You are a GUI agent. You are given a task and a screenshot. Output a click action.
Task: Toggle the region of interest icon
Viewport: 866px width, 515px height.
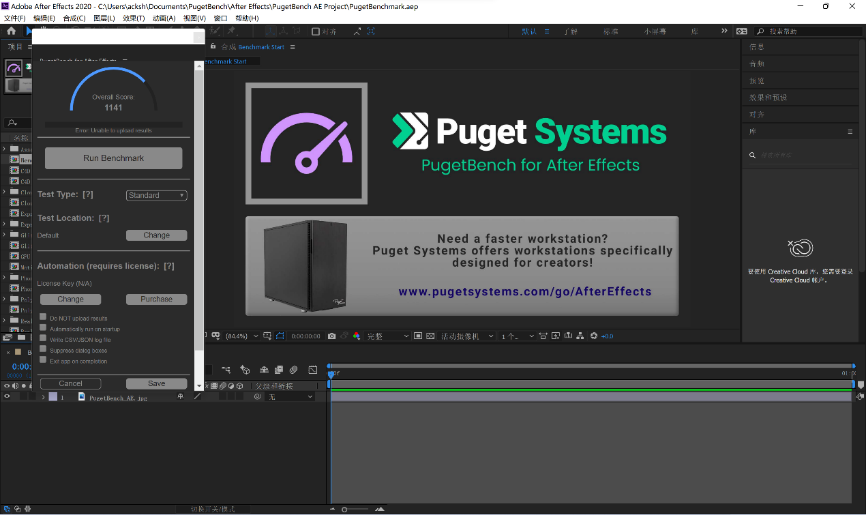pos(418,336)
